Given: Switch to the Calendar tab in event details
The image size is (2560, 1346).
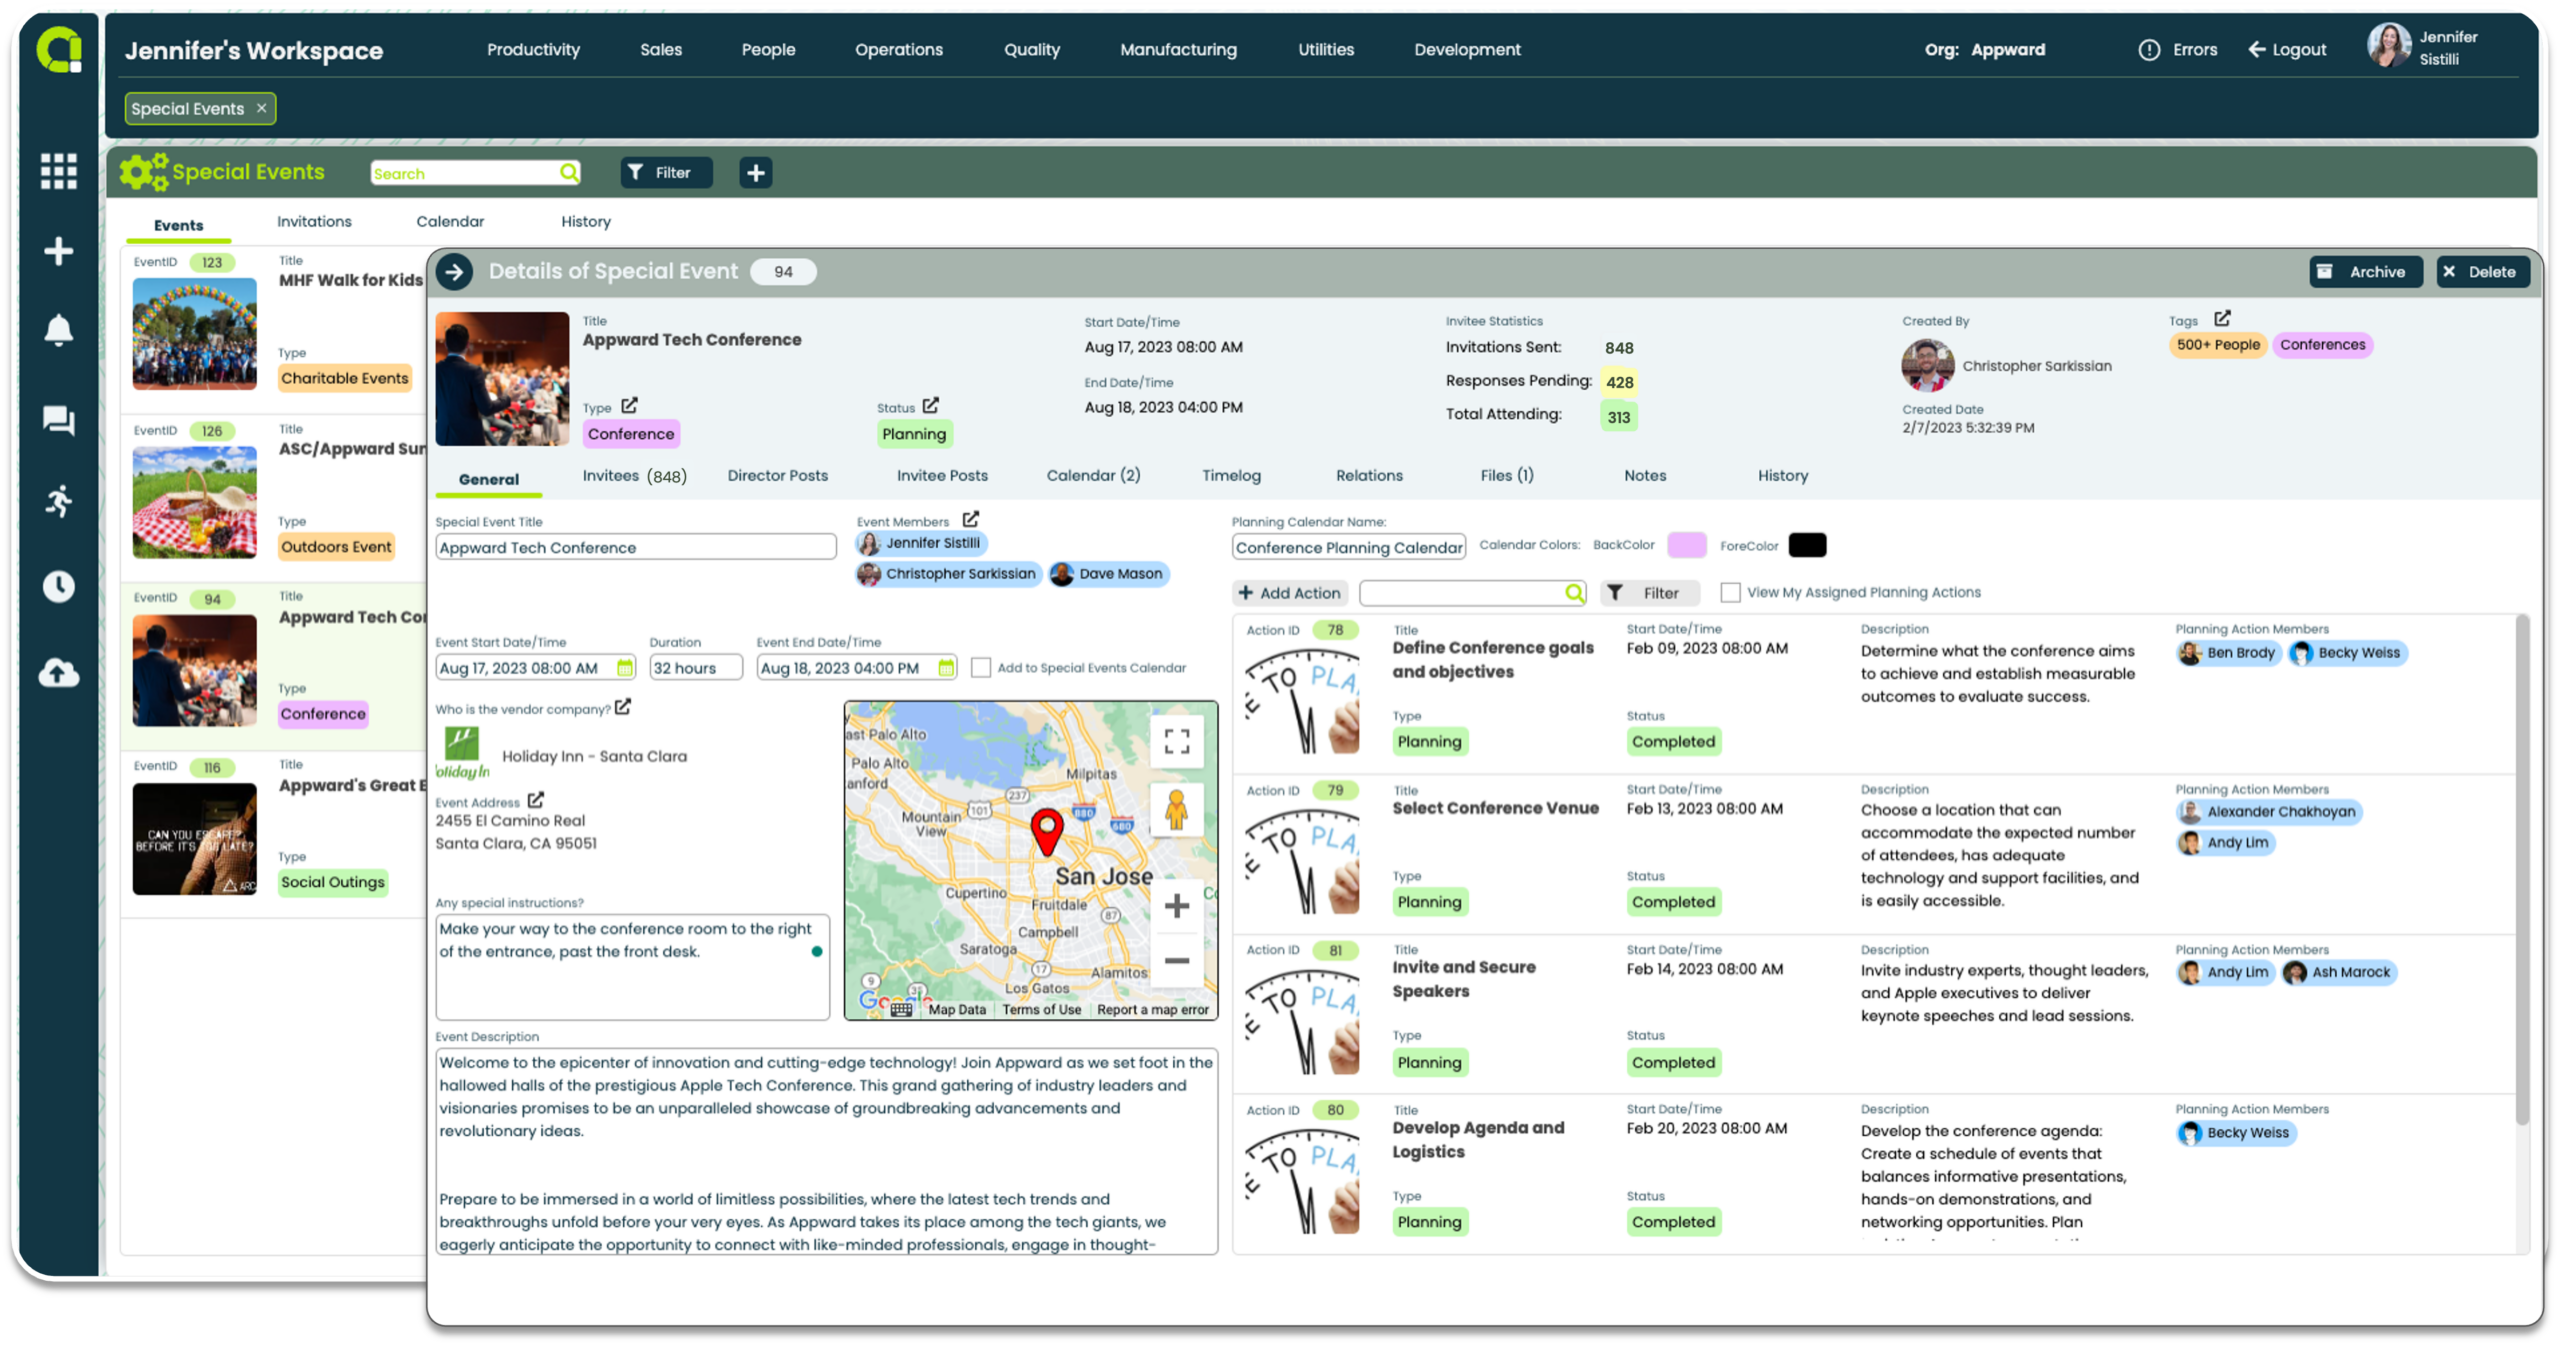Looking at the screenshot, I should coord(1092,476).
